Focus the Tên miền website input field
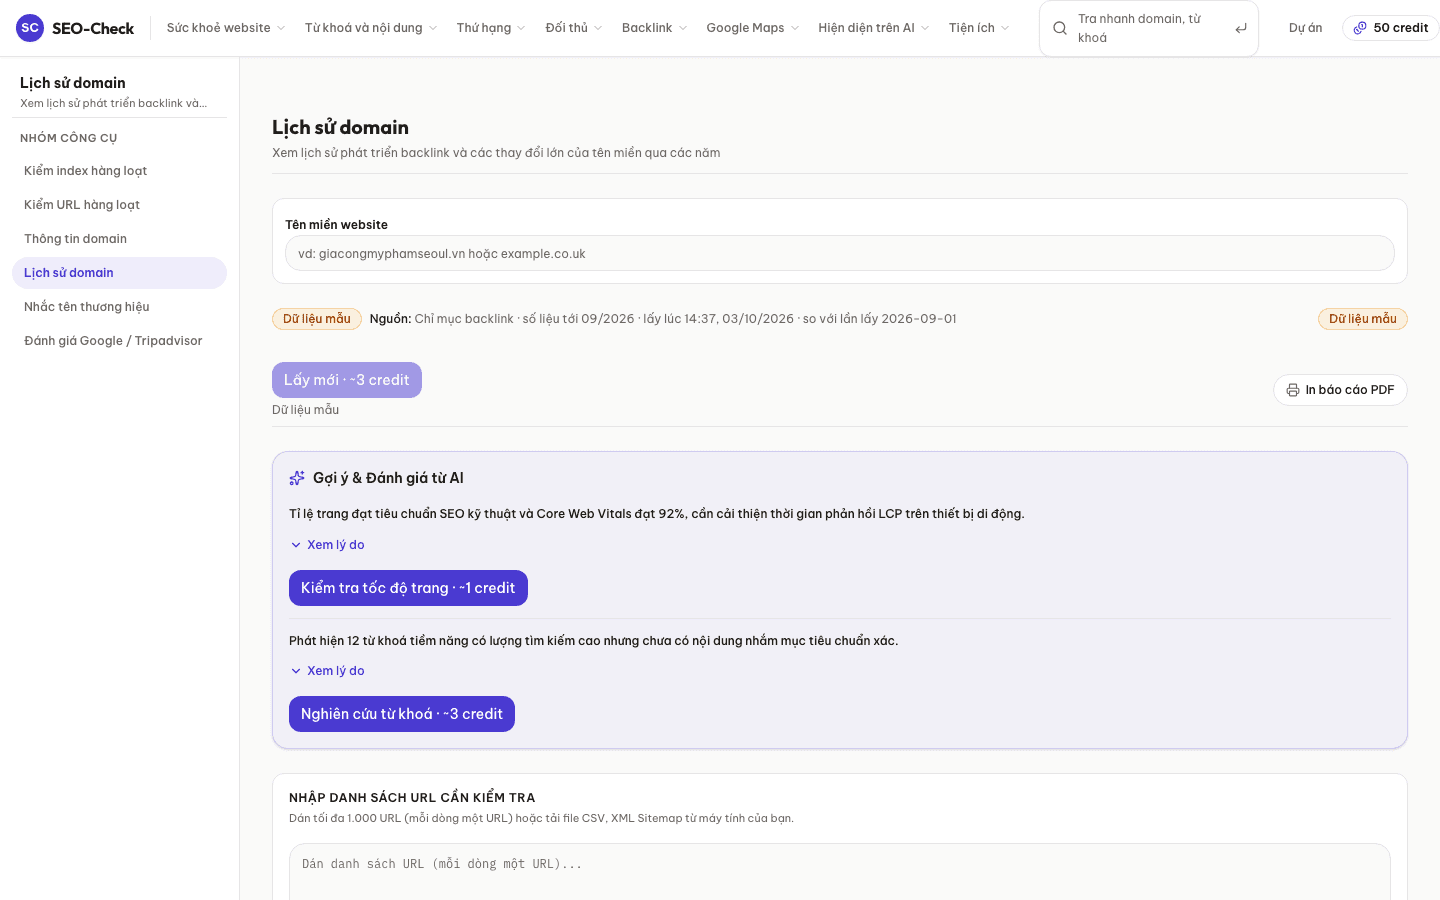This screenshot has width=1440, height=900. [840, 253]
